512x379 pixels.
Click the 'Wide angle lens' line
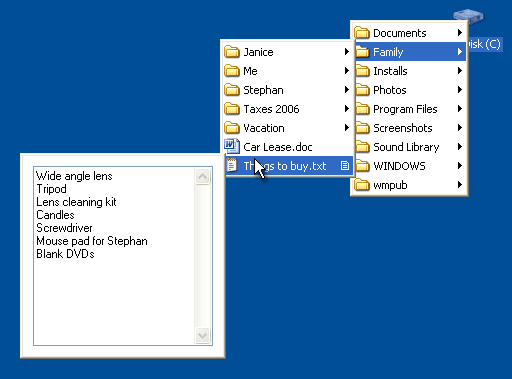pos(74,176)
